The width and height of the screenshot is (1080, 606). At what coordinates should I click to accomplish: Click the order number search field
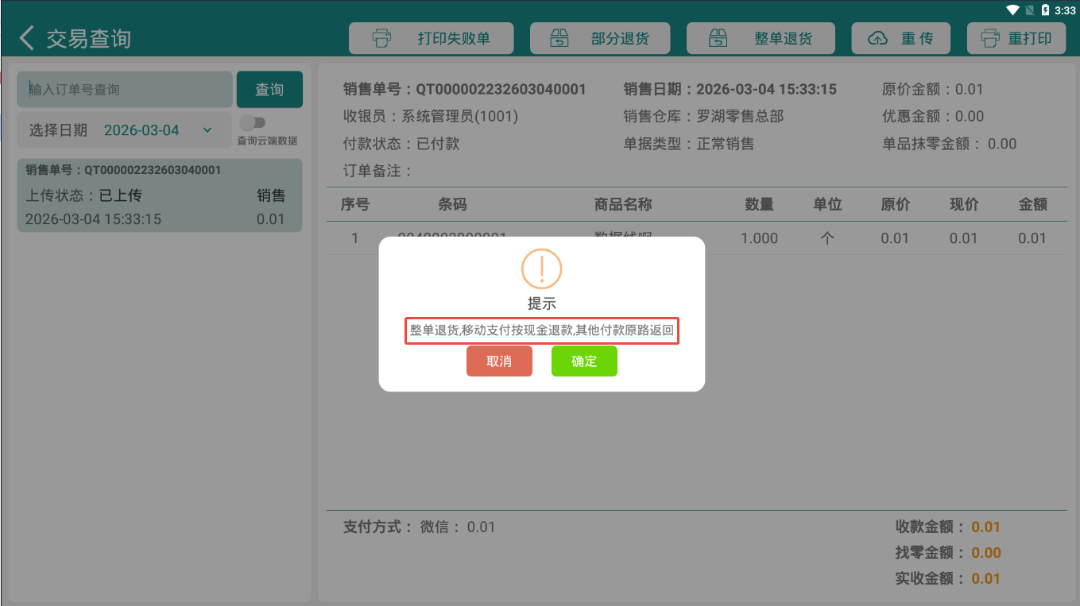[125, 90]
